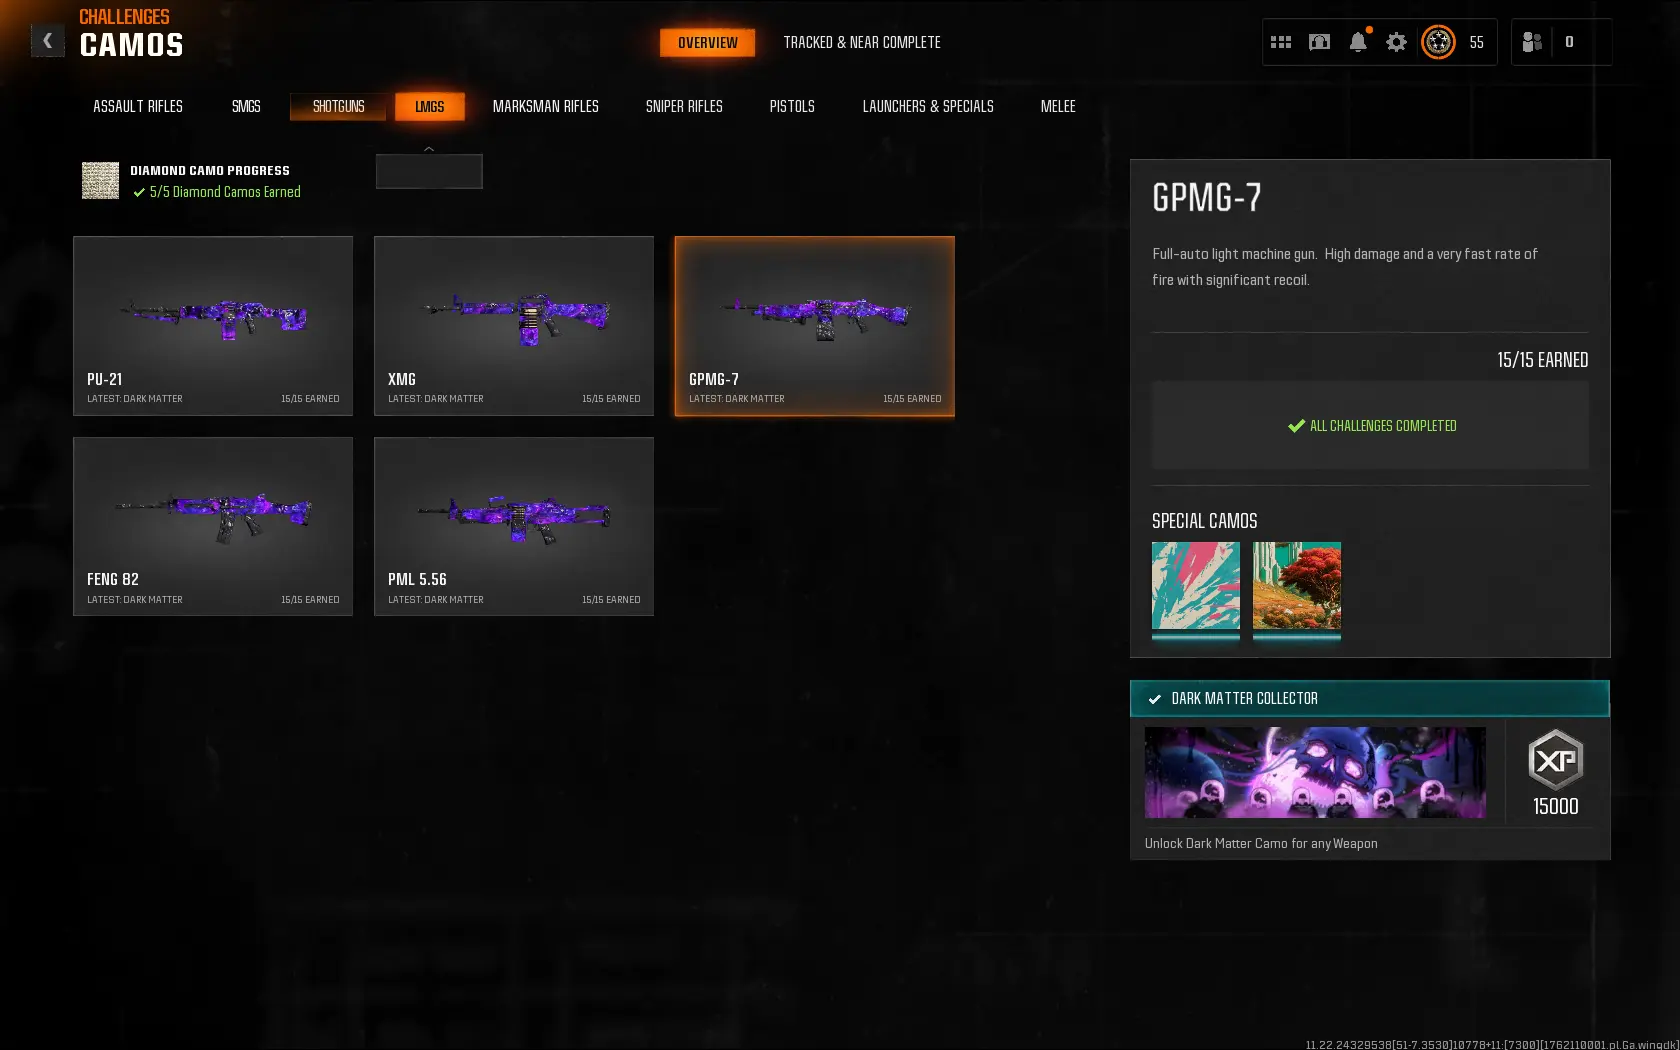
Task: Open the notifications bell
Action: coord(1357,42)
